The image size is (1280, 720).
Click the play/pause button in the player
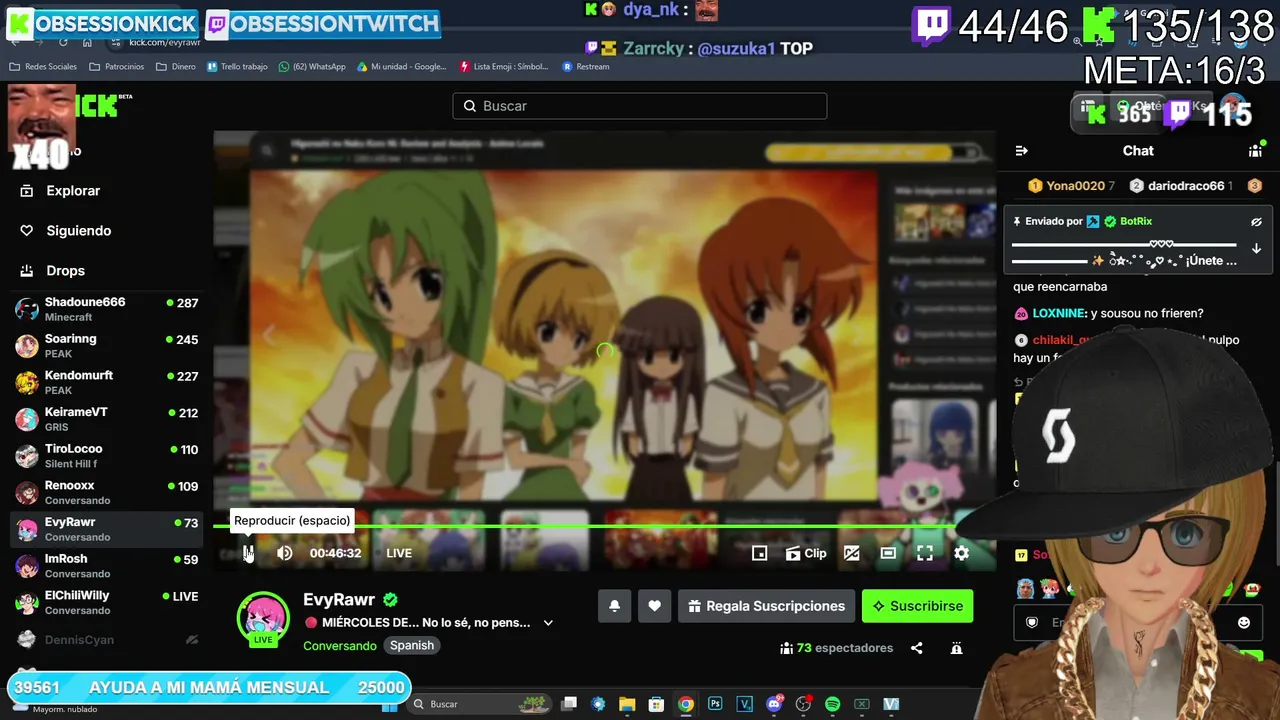click(x=248, y=553)
